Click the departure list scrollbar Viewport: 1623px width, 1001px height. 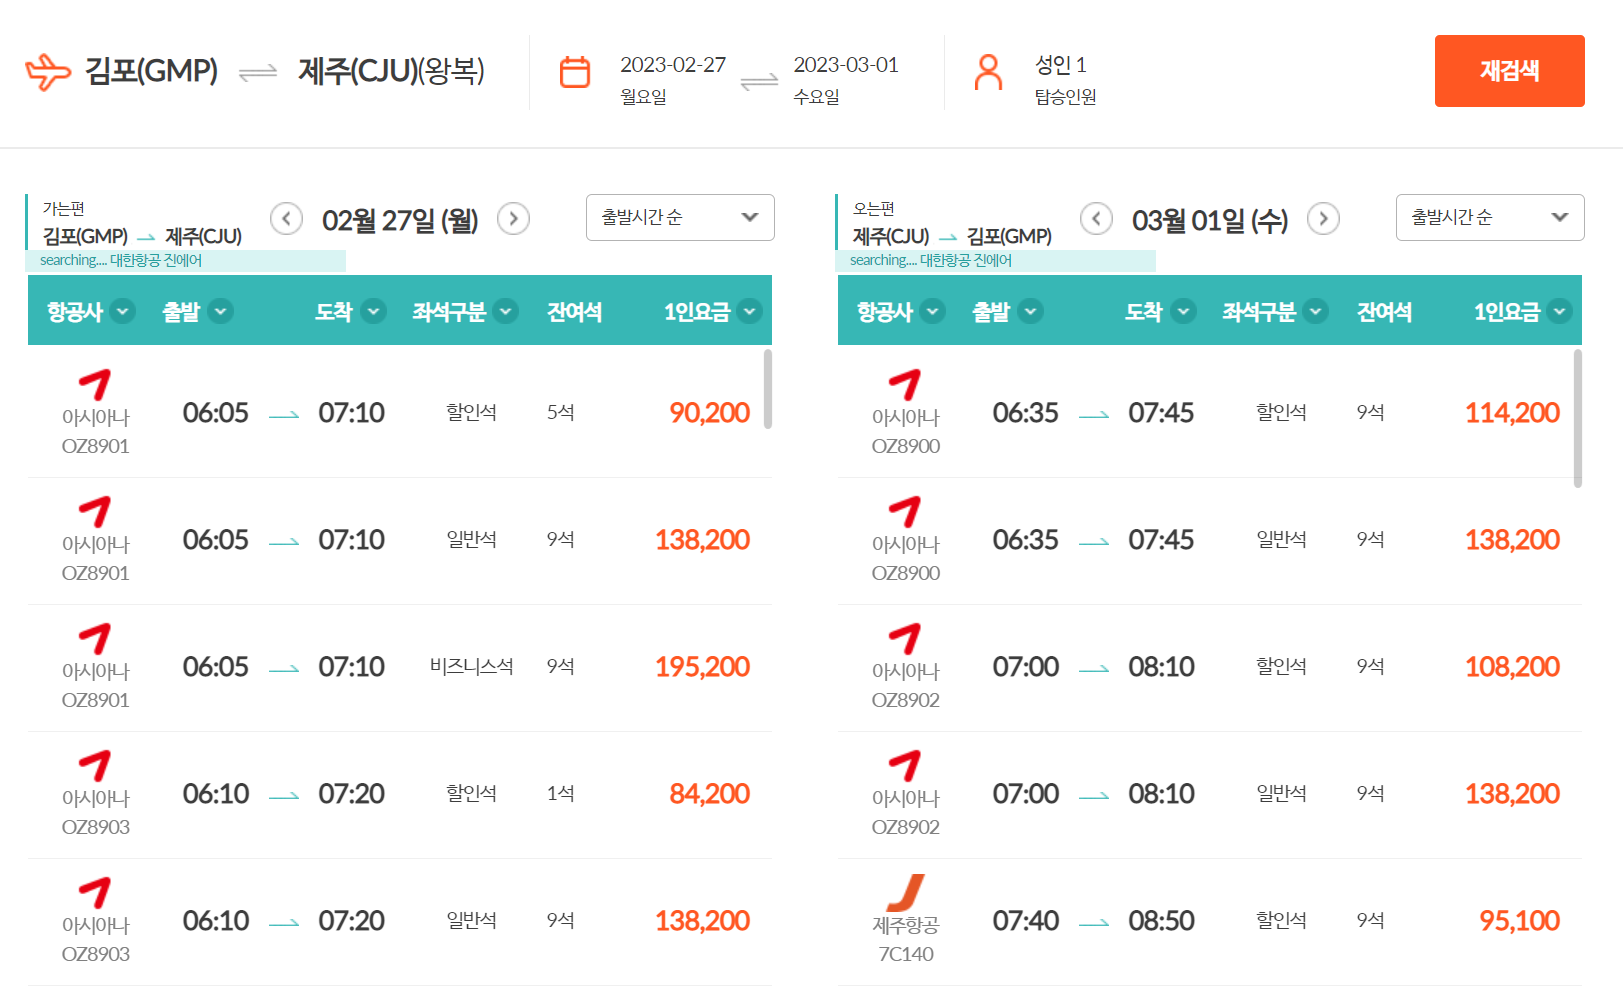pyautogui.click(x=768, y=388)
